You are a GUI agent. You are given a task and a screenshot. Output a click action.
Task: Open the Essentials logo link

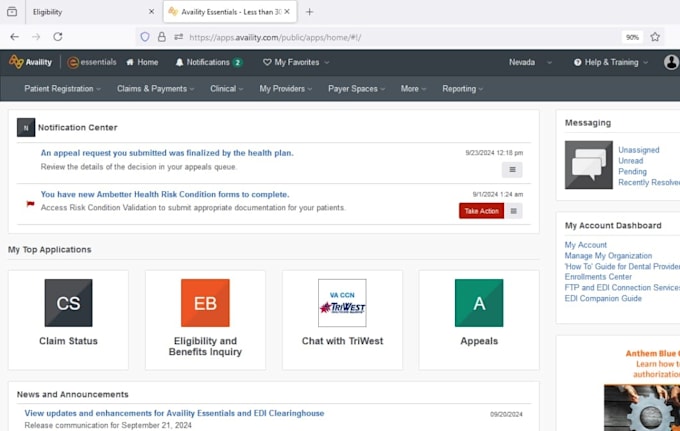(92, 62)
